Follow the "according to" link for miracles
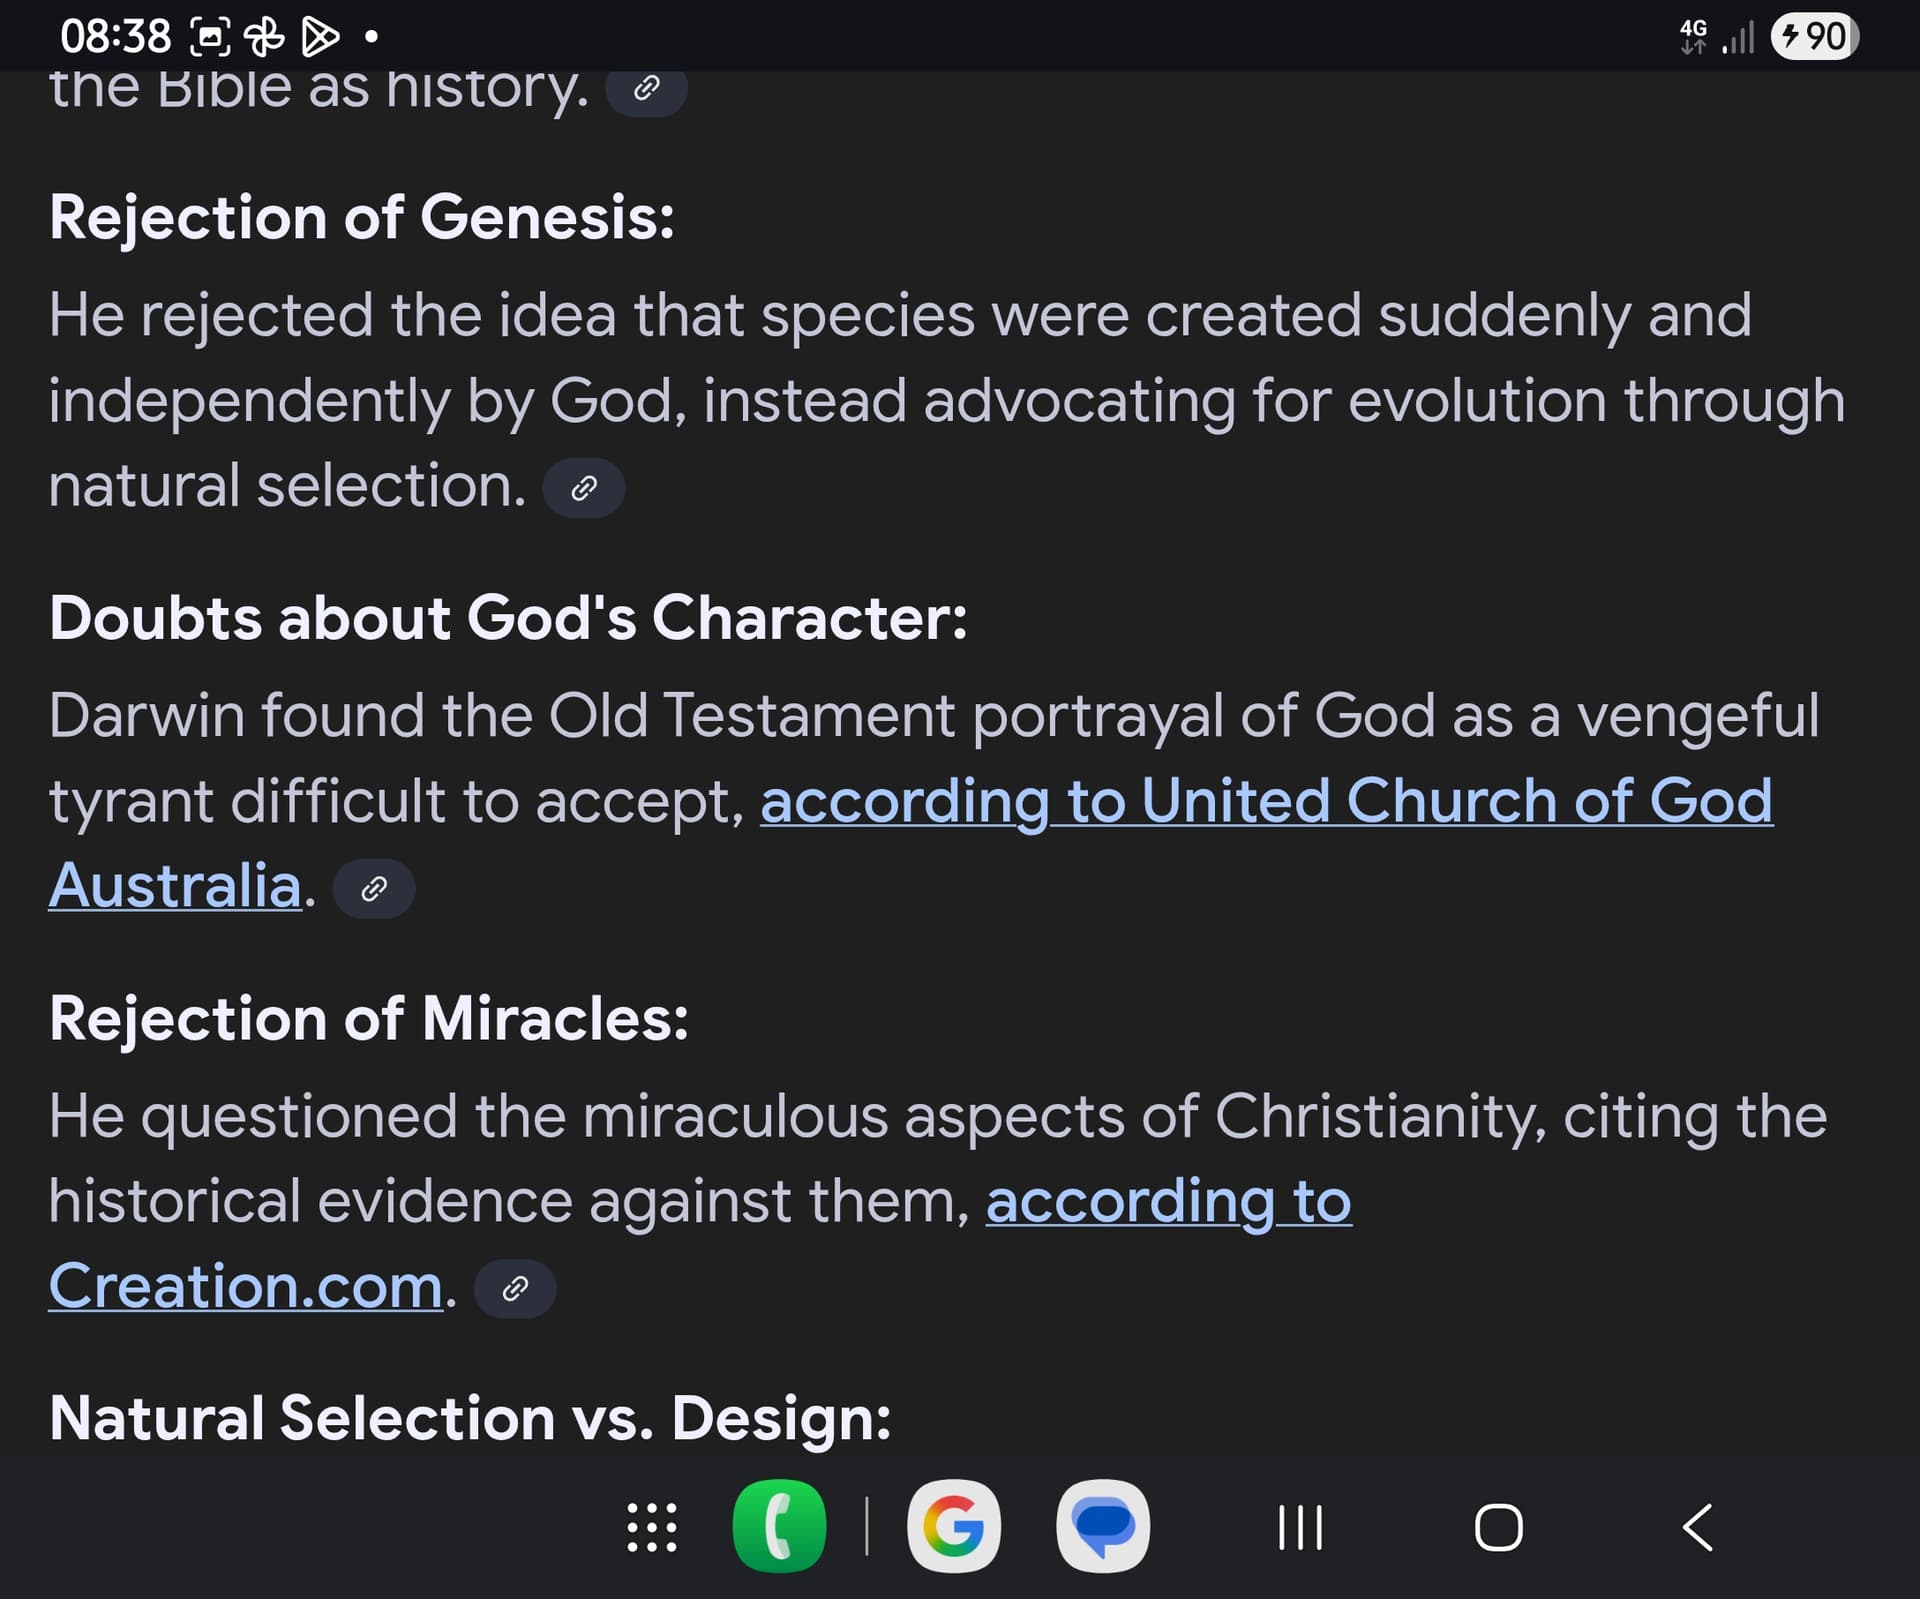This screenshot has width=1920, height=1599. (1169, 1201)
